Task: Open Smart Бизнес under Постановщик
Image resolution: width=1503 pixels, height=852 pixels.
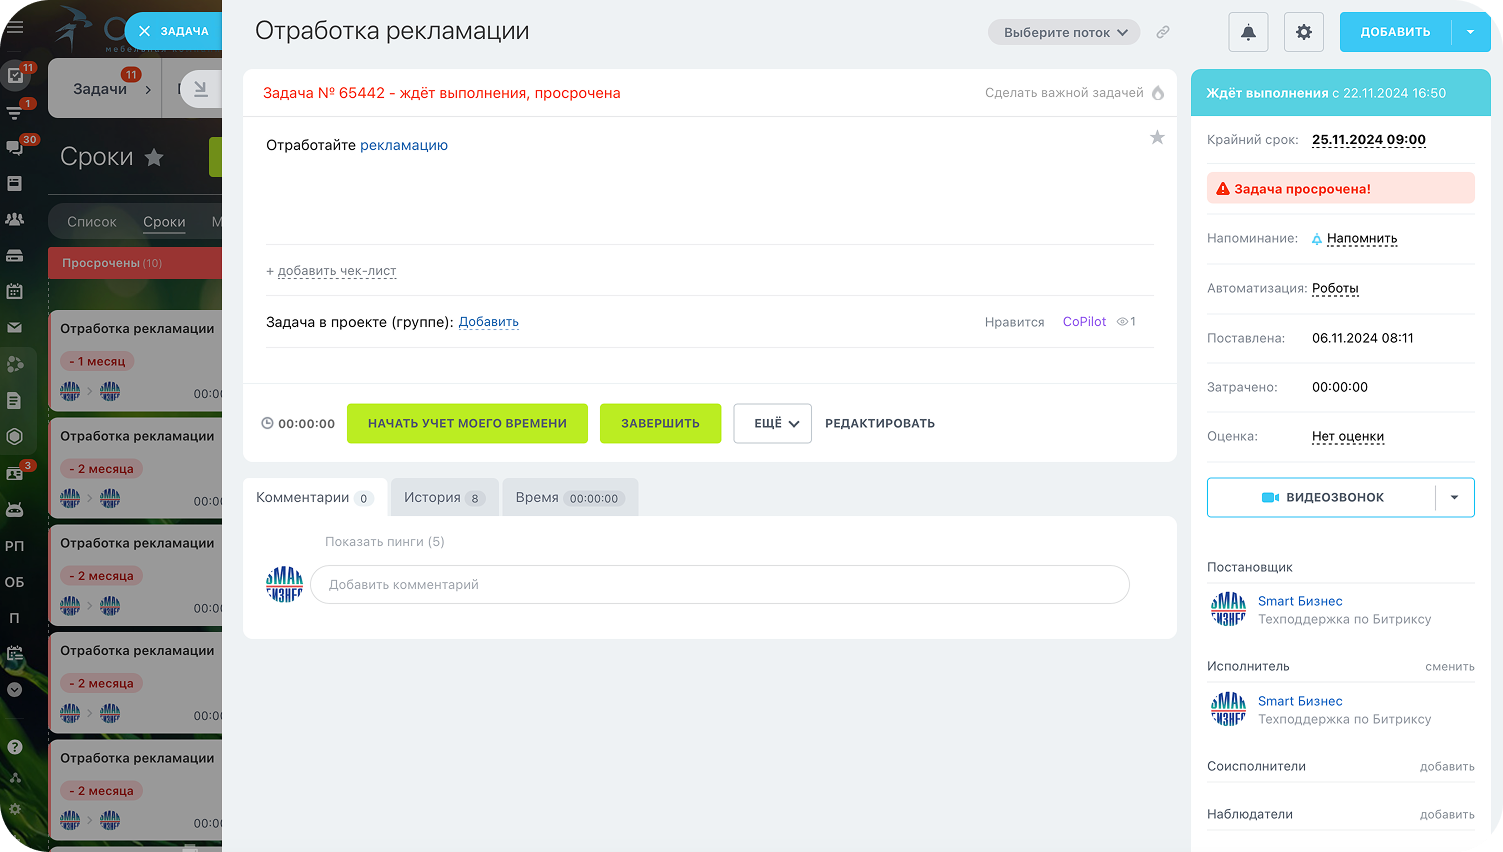Action: pos(1300,601)
